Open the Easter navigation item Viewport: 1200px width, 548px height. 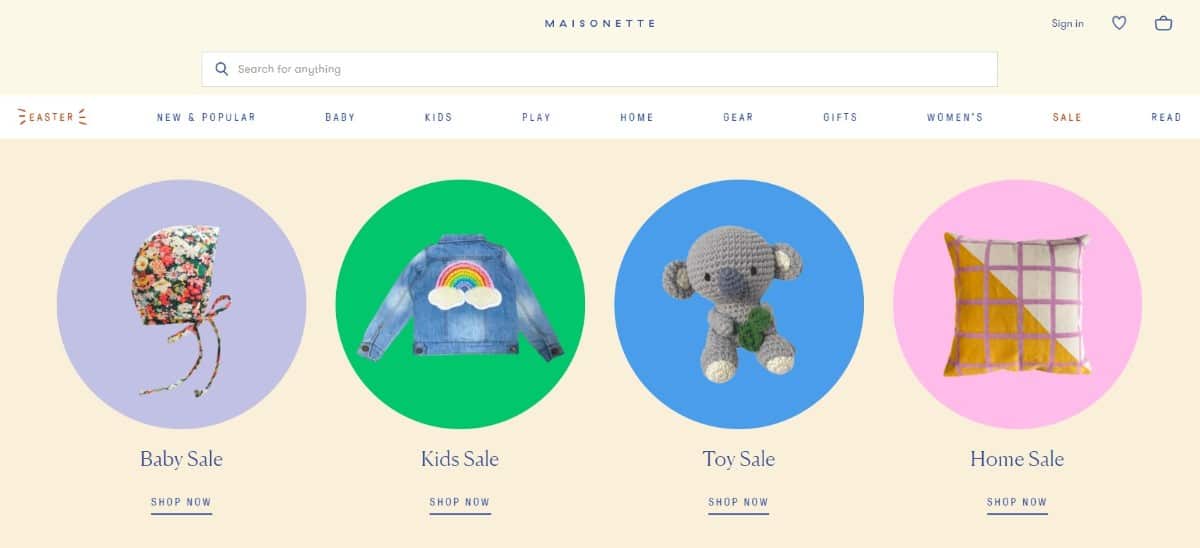(x=52, y=117)
